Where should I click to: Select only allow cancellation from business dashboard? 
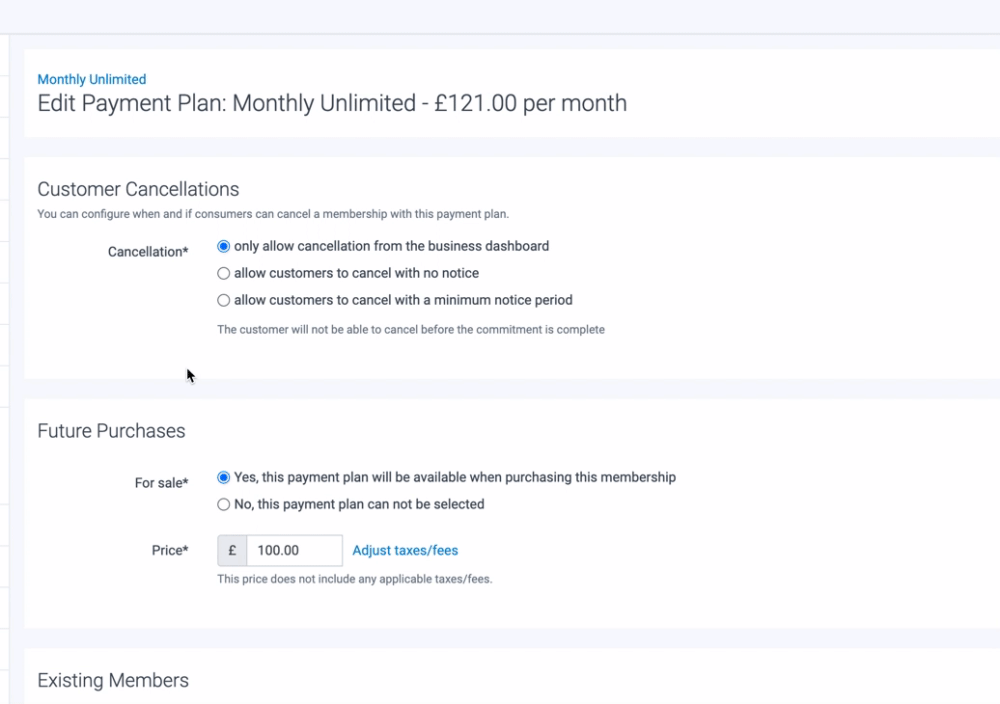[224, 246]
